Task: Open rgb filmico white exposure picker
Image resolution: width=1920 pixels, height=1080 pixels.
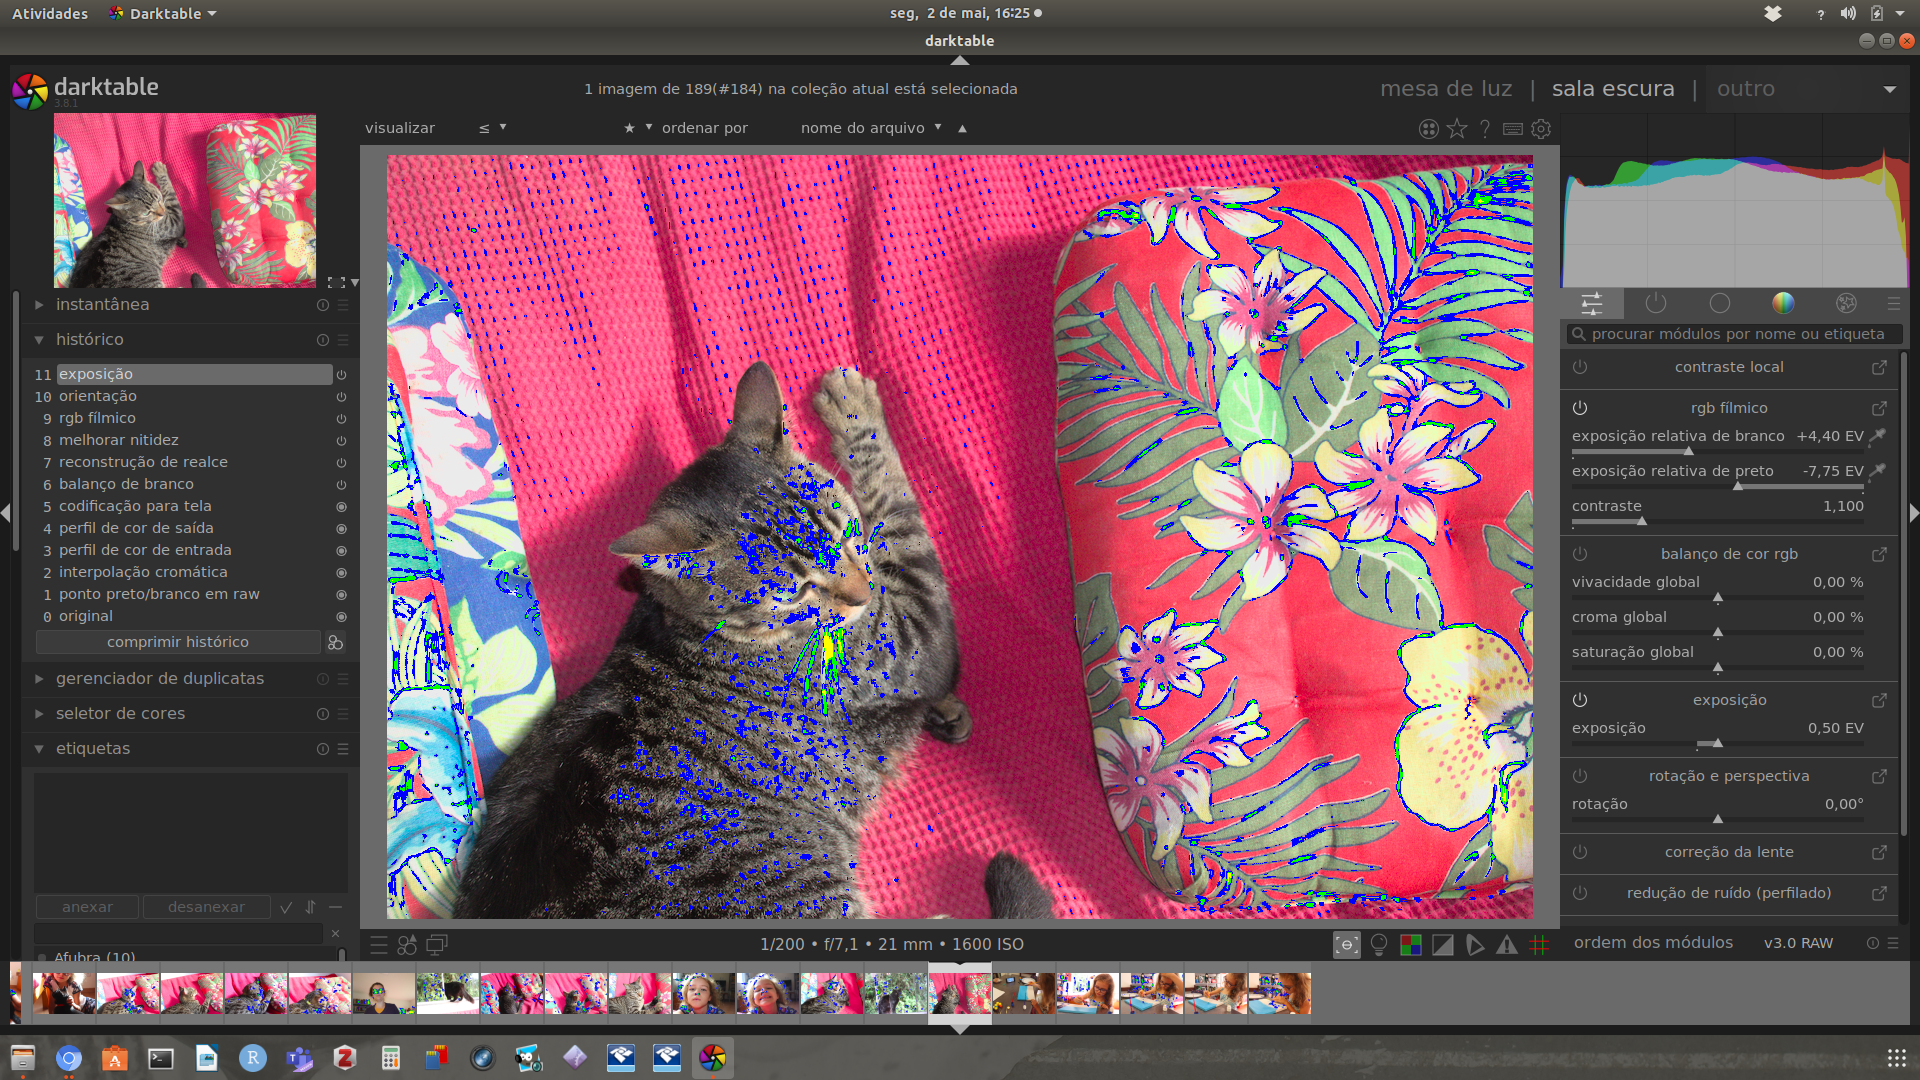Action: (x=1878, y=436)
